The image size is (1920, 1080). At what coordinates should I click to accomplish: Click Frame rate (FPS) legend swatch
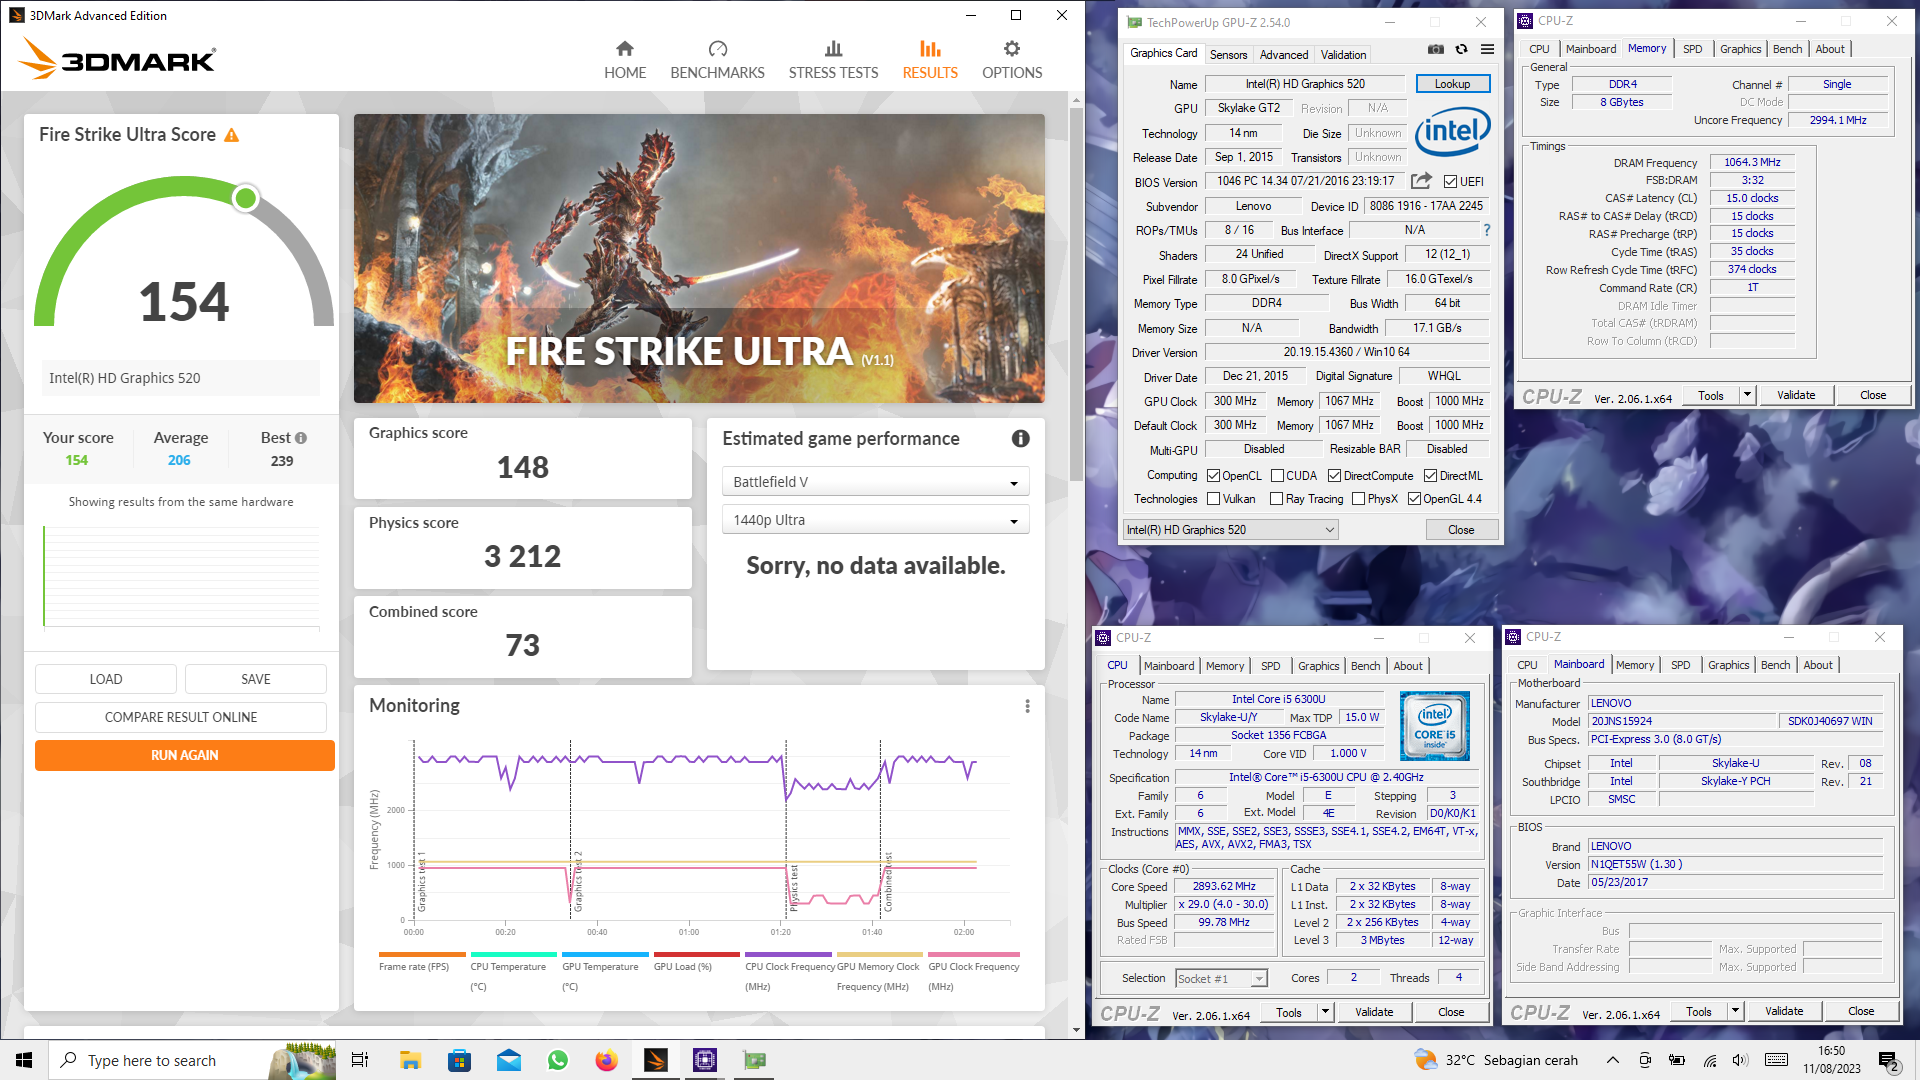422,954
